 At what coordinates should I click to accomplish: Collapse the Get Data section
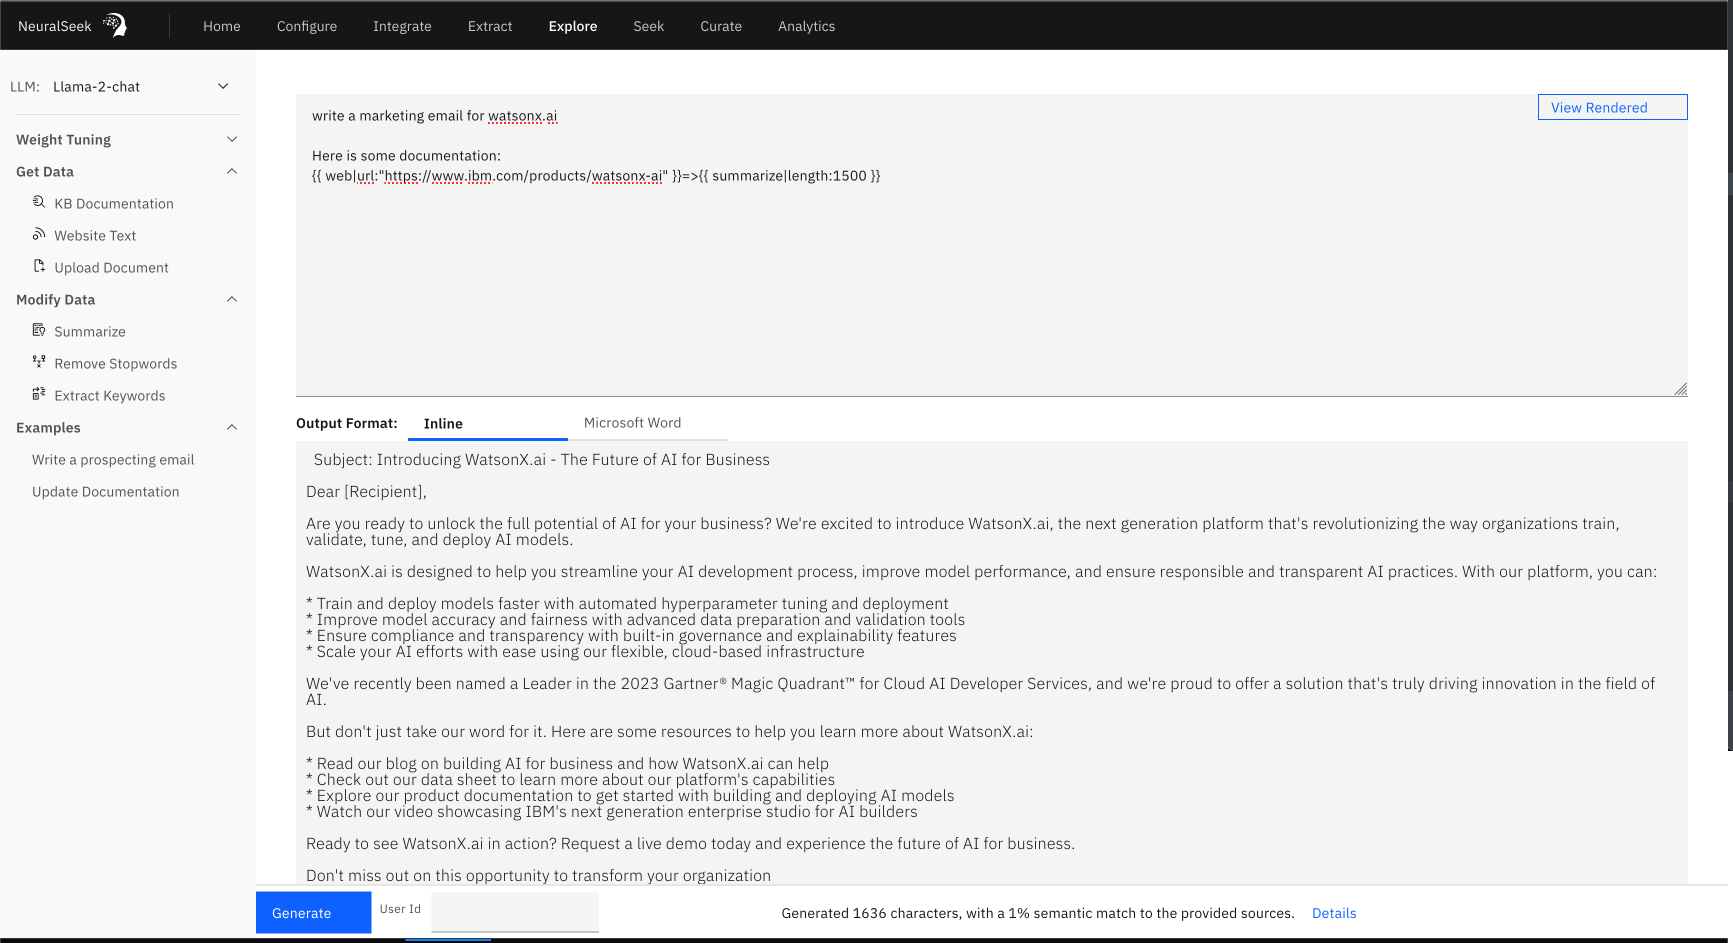click(x=232, y=172)
